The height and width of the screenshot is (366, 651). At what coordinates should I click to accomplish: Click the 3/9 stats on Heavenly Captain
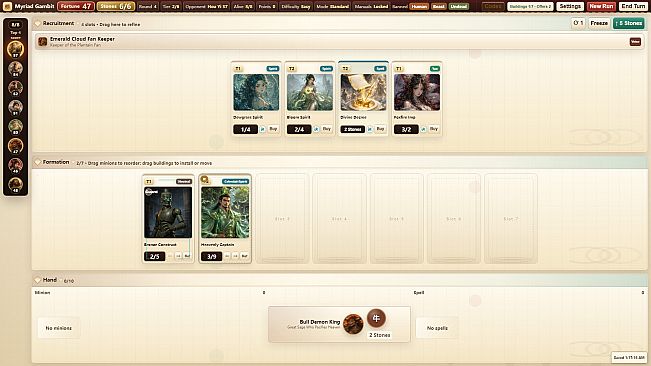pyautogui.click(x=211, y=256)
